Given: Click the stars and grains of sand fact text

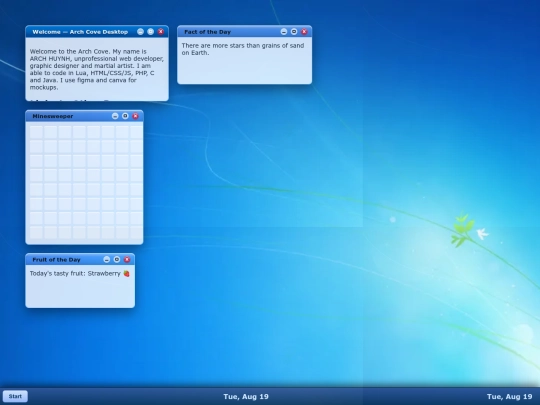Looking at the screenshot, I should (243, 49).
